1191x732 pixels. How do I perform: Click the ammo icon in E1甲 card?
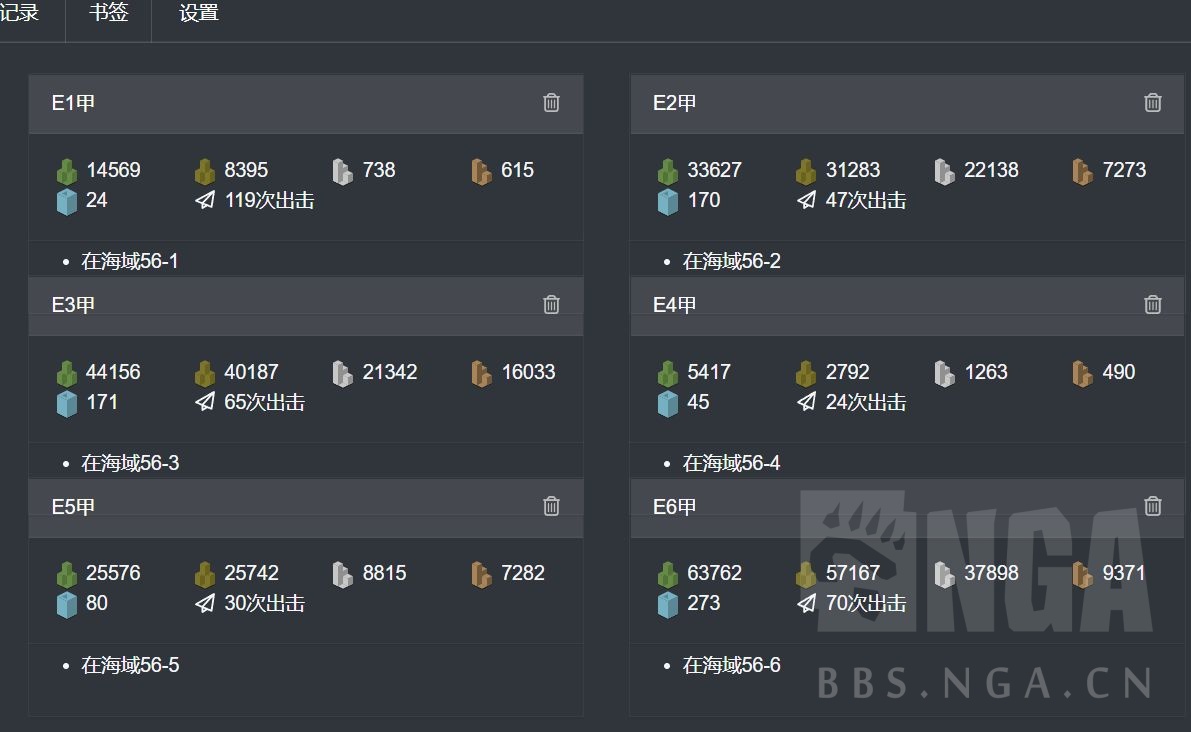pyautogui.click(x=205, y=171)
